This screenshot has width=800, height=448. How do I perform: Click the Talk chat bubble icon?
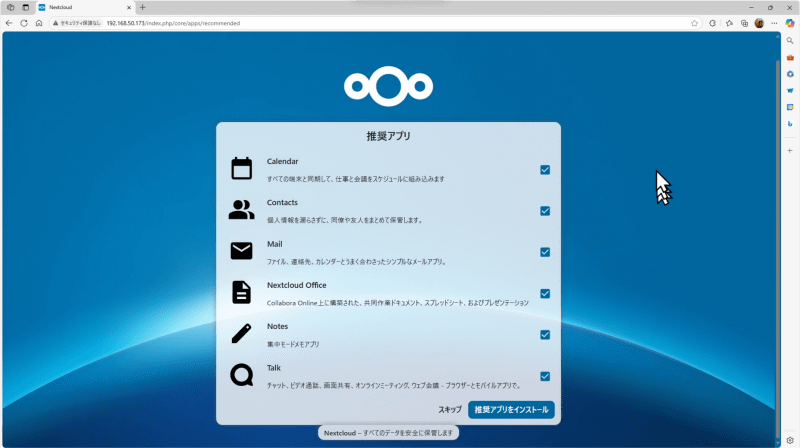(241, 375)
